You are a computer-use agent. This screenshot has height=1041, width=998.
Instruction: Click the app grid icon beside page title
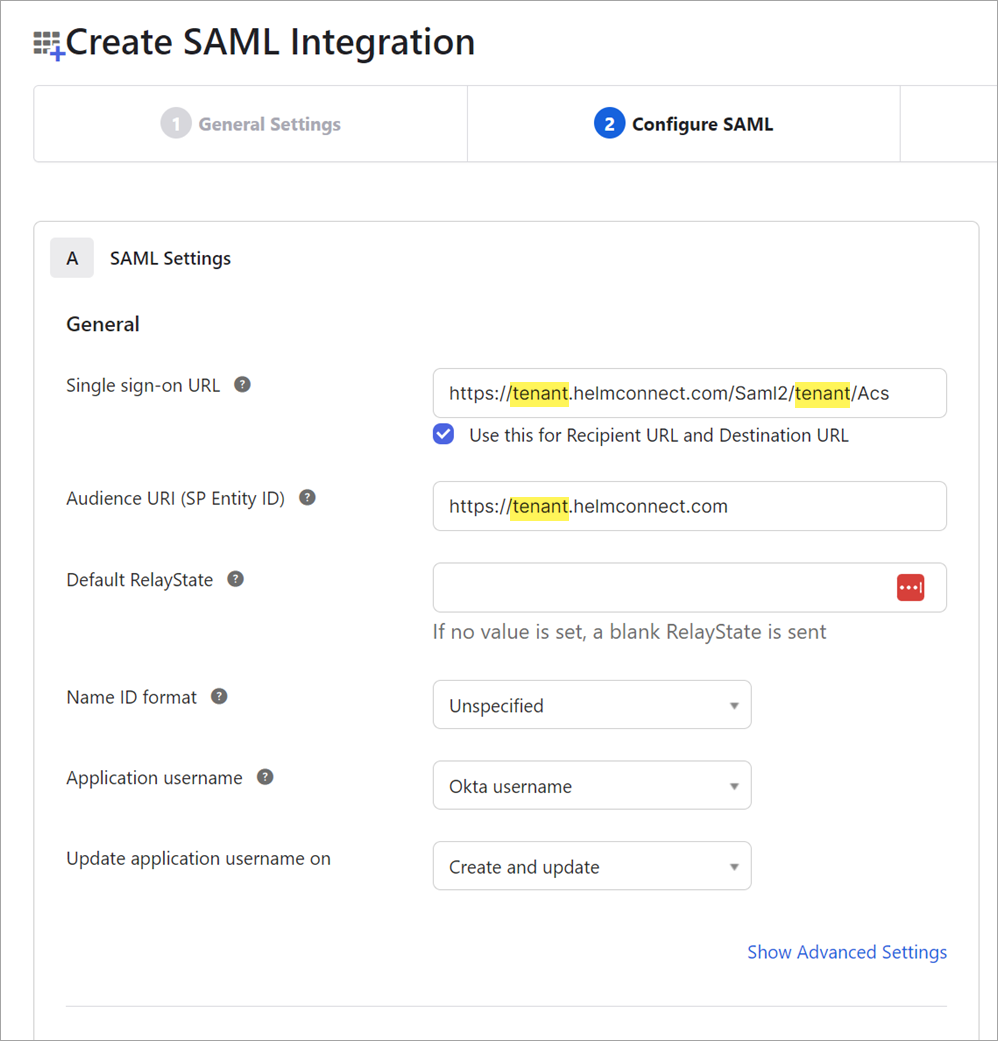[x=49, y=45]
